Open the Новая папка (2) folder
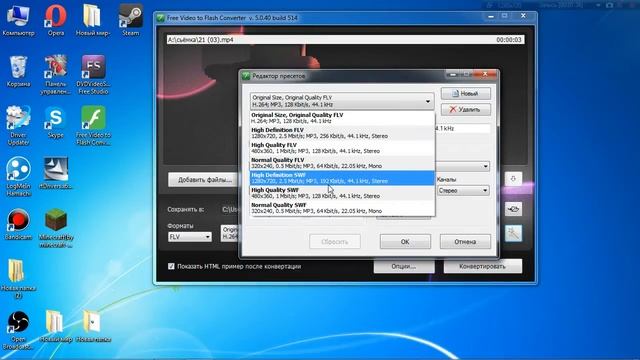This screenshot has width=640, height=360. pyautogui.click(x=18, y=278)
